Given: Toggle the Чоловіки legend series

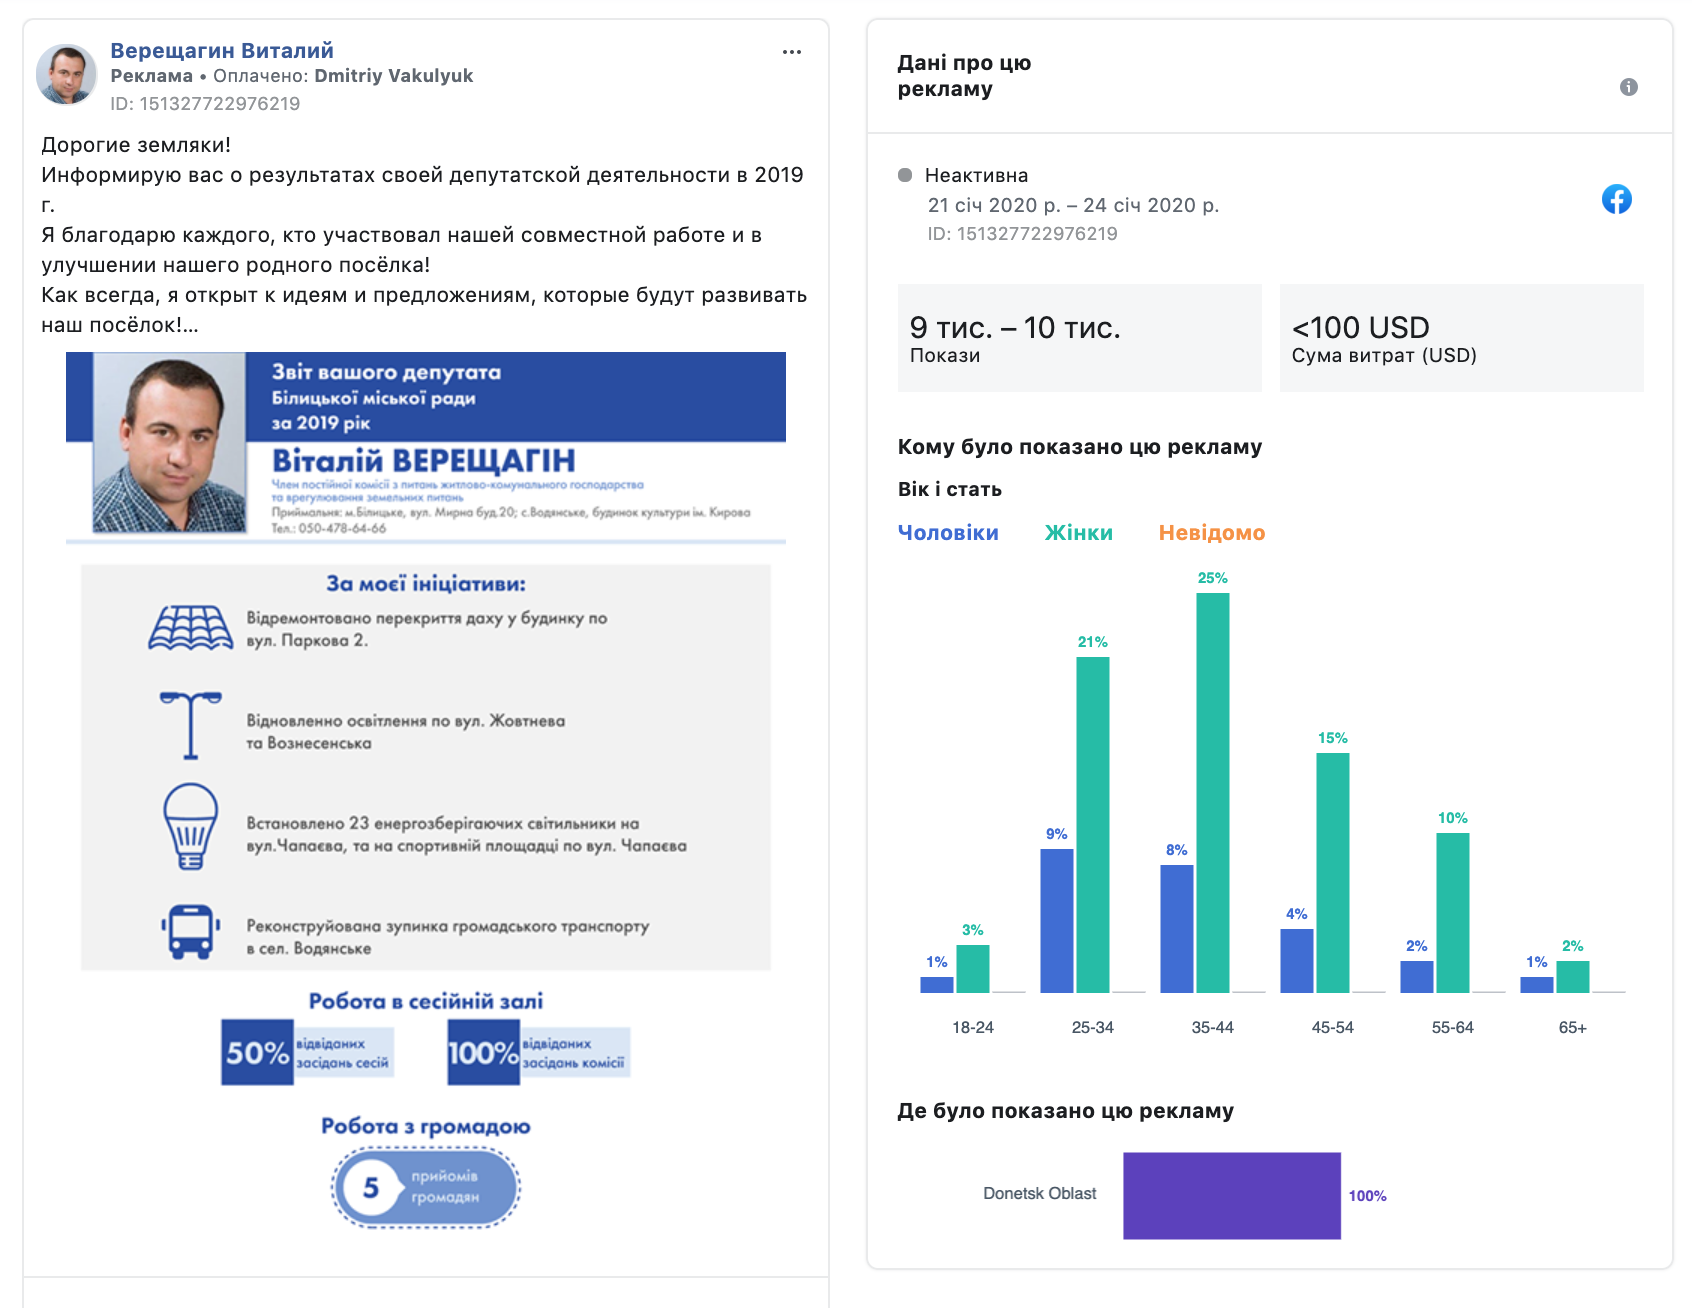Looking at the screenshot, I should point(947,533).
